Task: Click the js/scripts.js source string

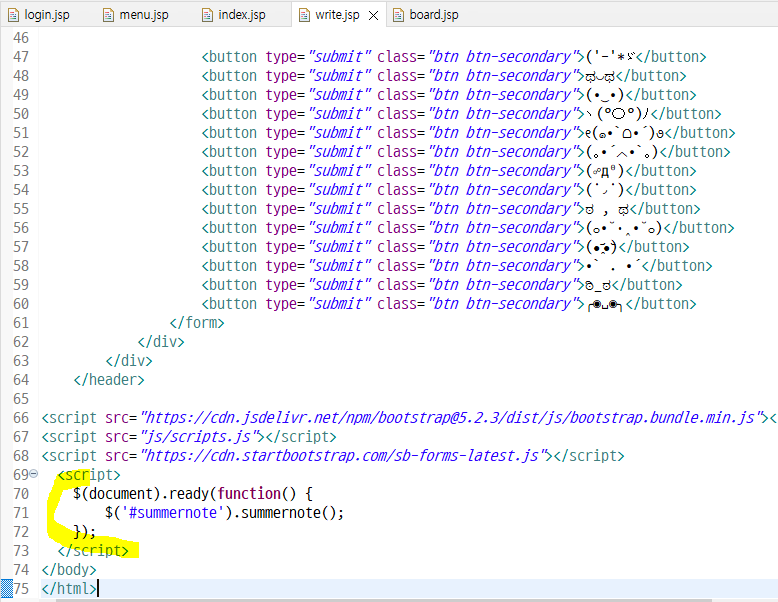Action: point(202,437)
